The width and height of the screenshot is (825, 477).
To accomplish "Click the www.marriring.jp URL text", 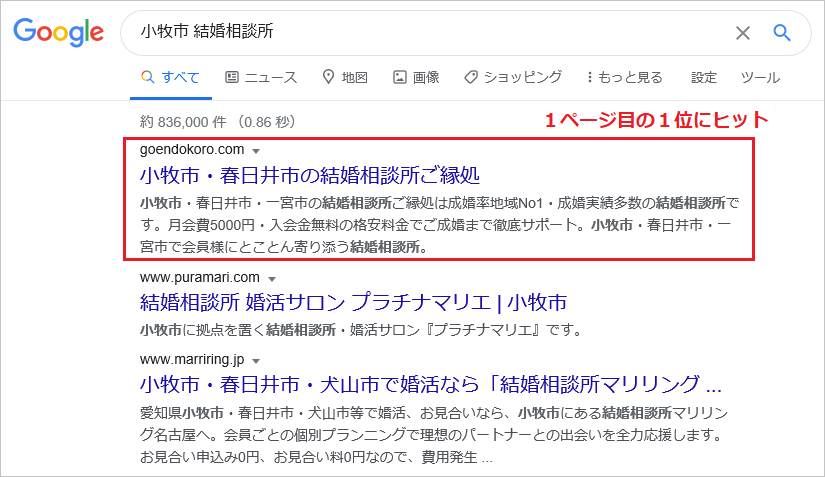I will (192, 359).
